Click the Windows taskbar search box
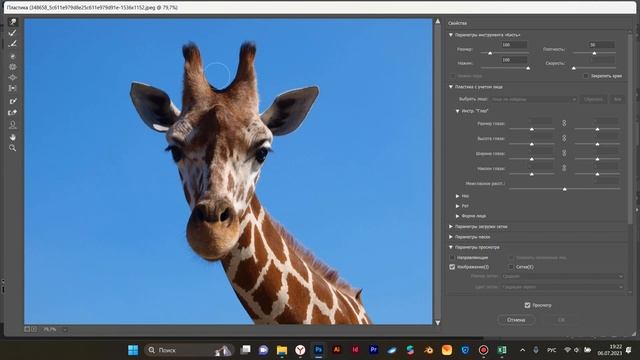Screen dimensions: 640x360 pyautogui.click(x=189, y=350)
